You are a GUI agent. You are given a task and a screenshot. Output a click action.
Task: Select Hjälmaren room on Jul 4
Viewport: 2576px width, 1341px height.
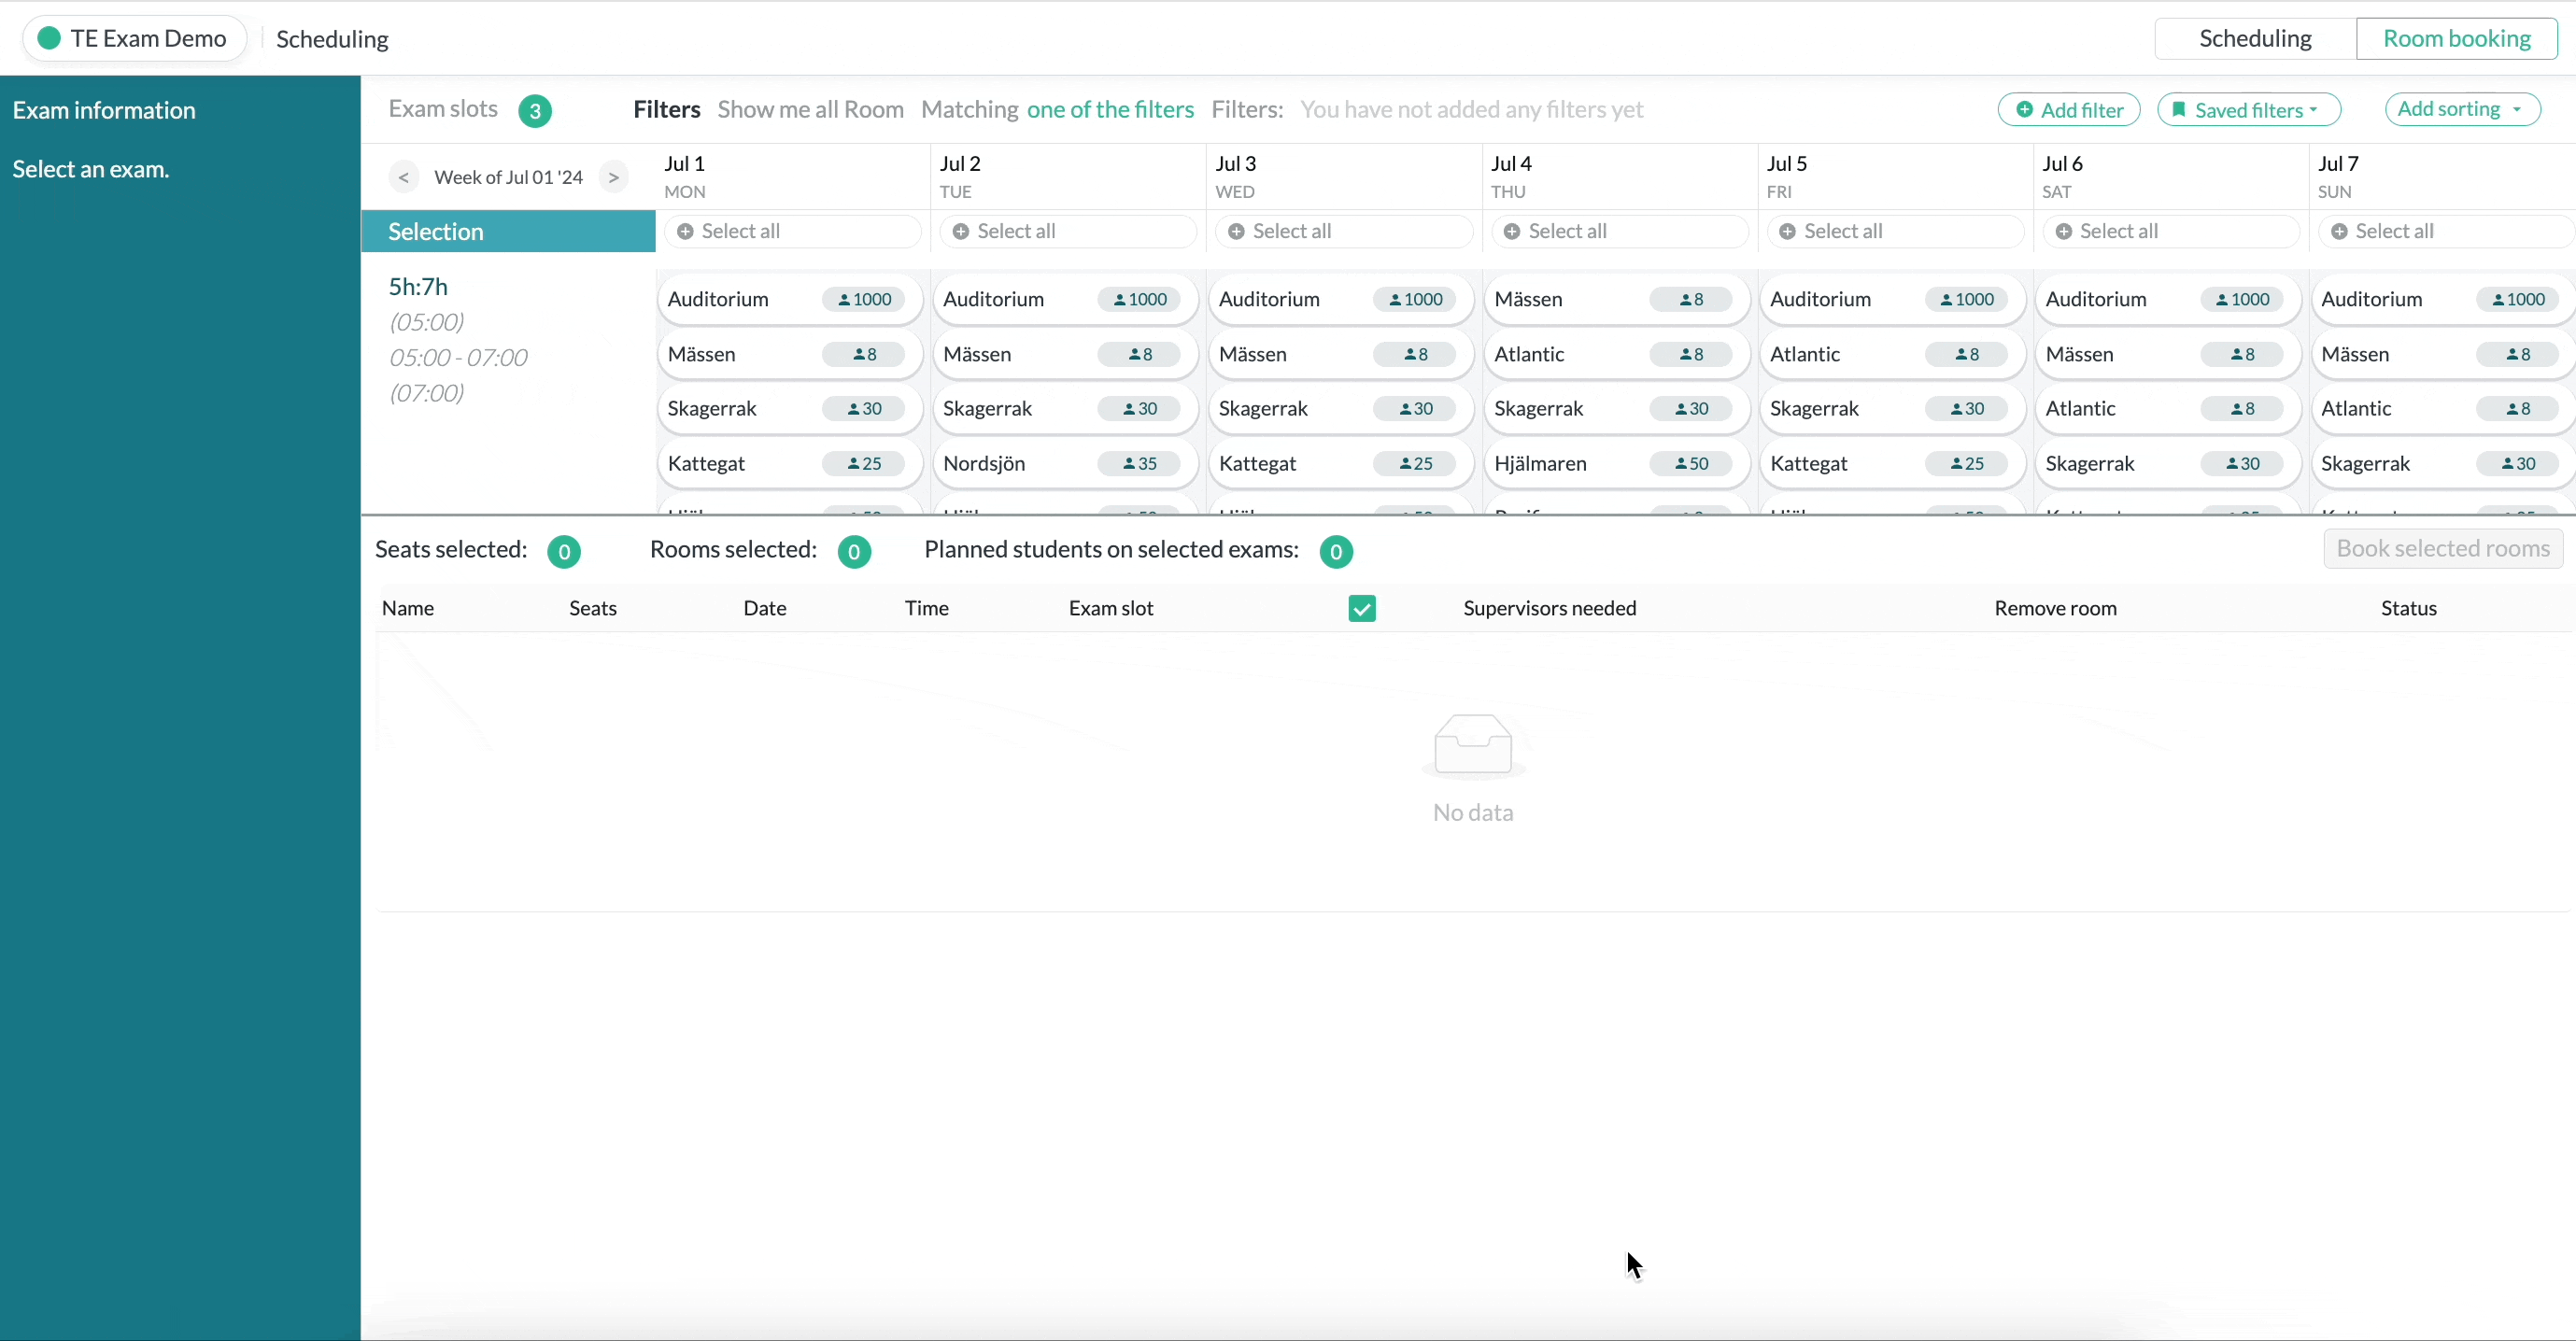coord(1616,464)
